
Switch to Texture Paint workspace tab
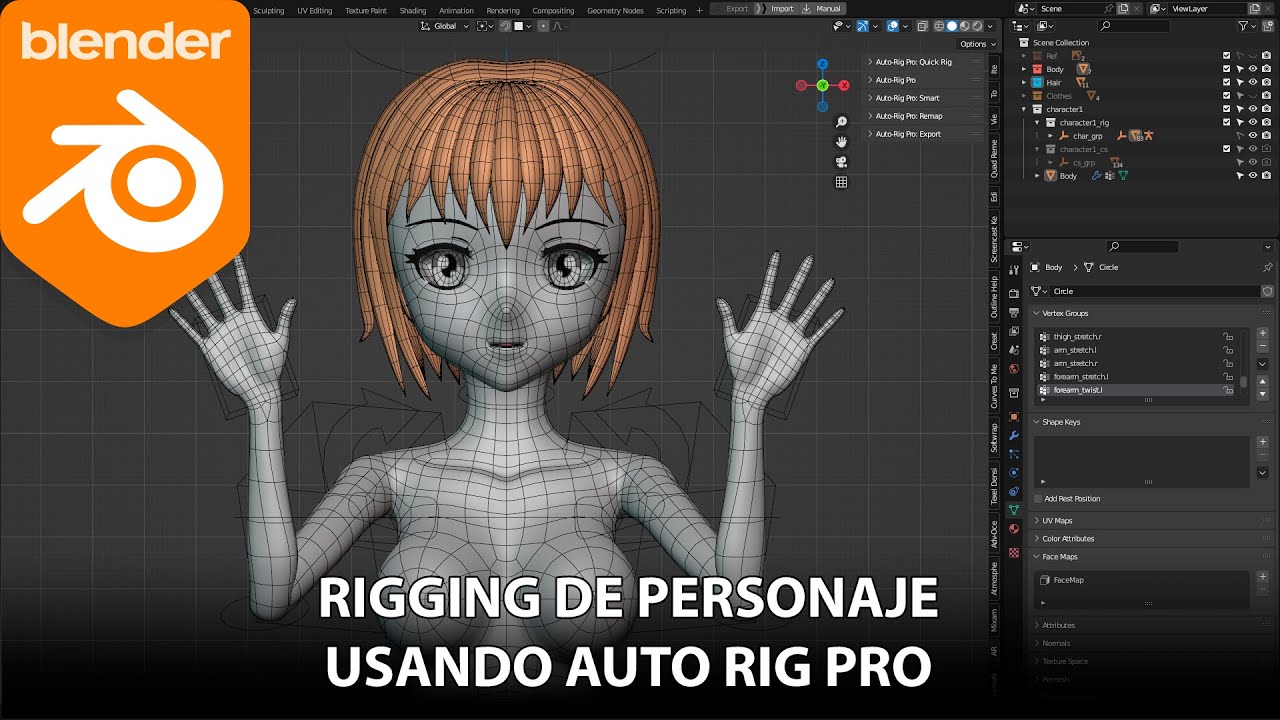coord(365,10)
